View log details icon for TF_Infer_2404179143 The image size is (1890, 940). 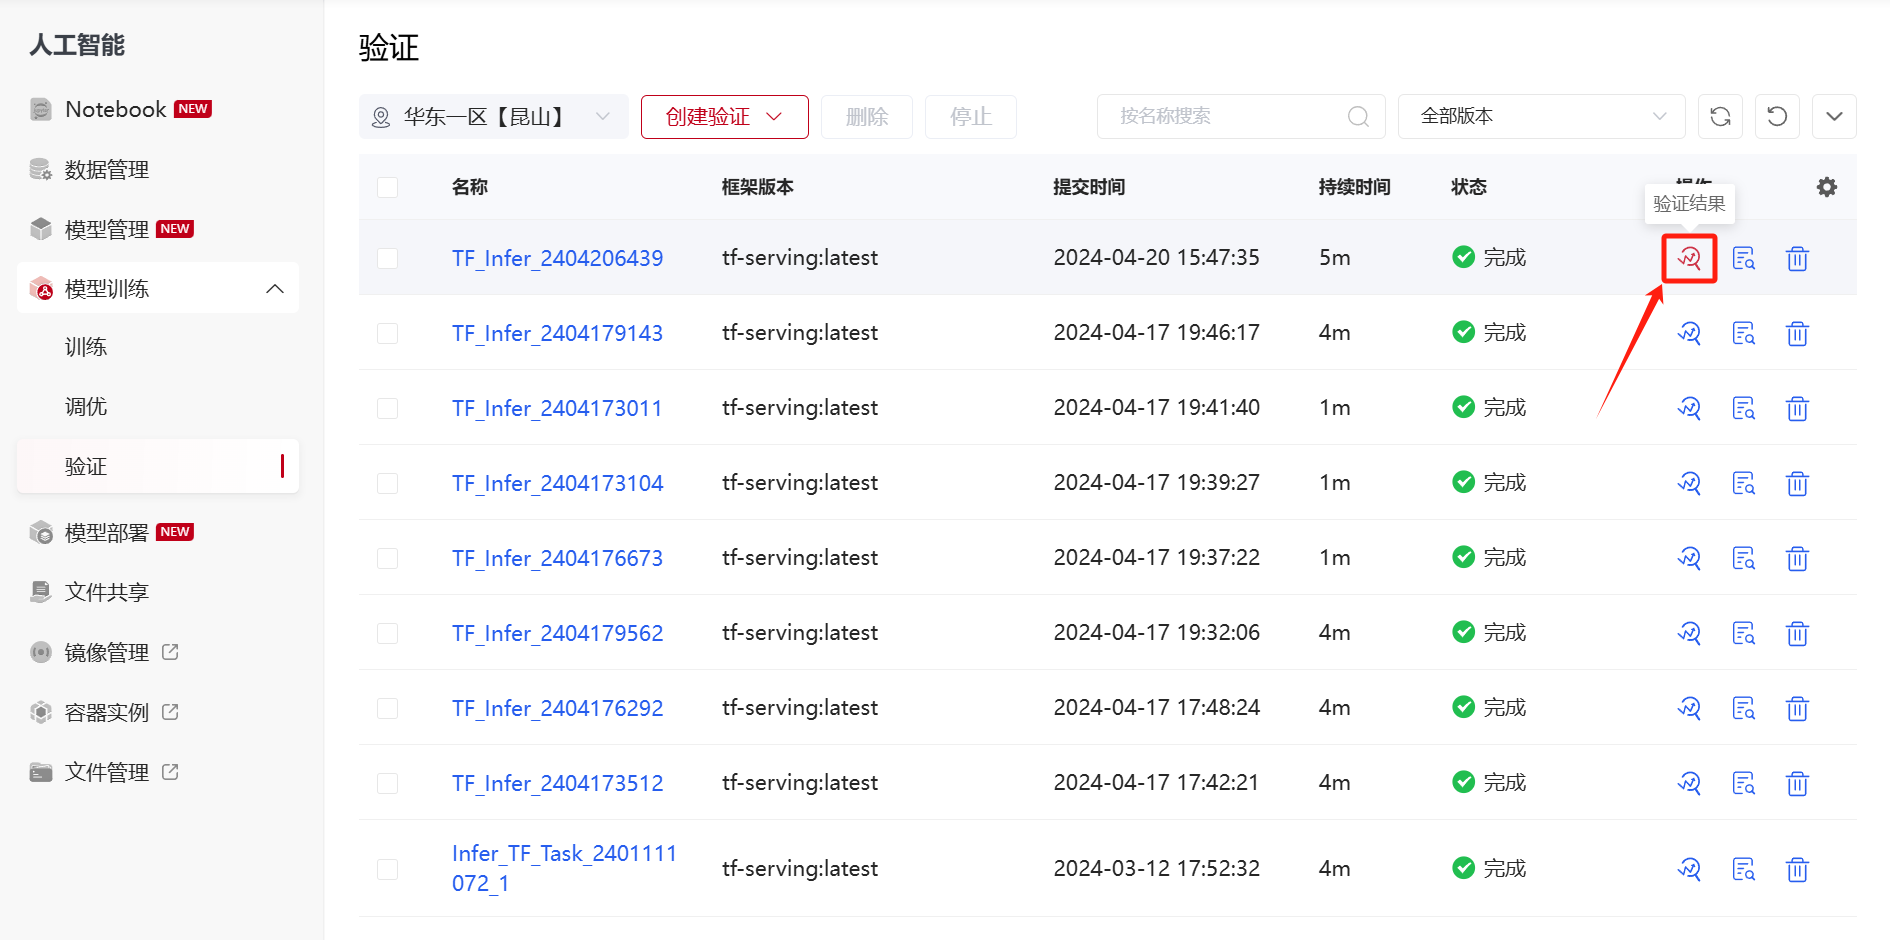[1743, 333]
